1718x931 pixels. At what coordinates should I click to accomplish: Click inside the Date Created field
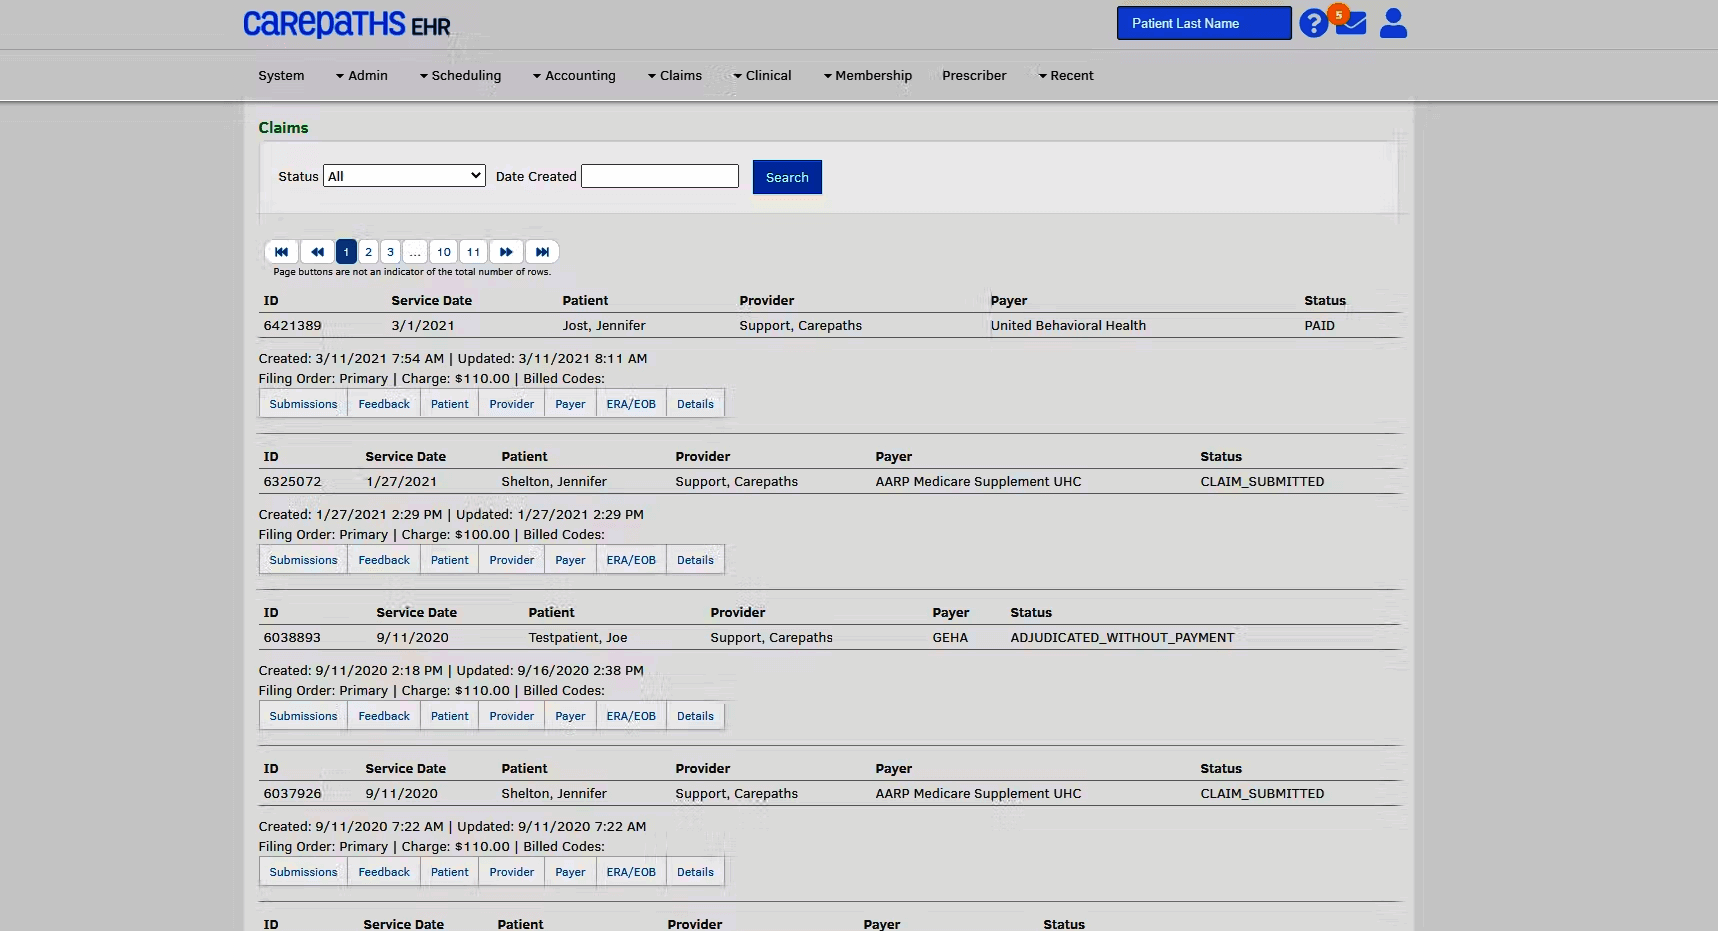coord(658,175)
